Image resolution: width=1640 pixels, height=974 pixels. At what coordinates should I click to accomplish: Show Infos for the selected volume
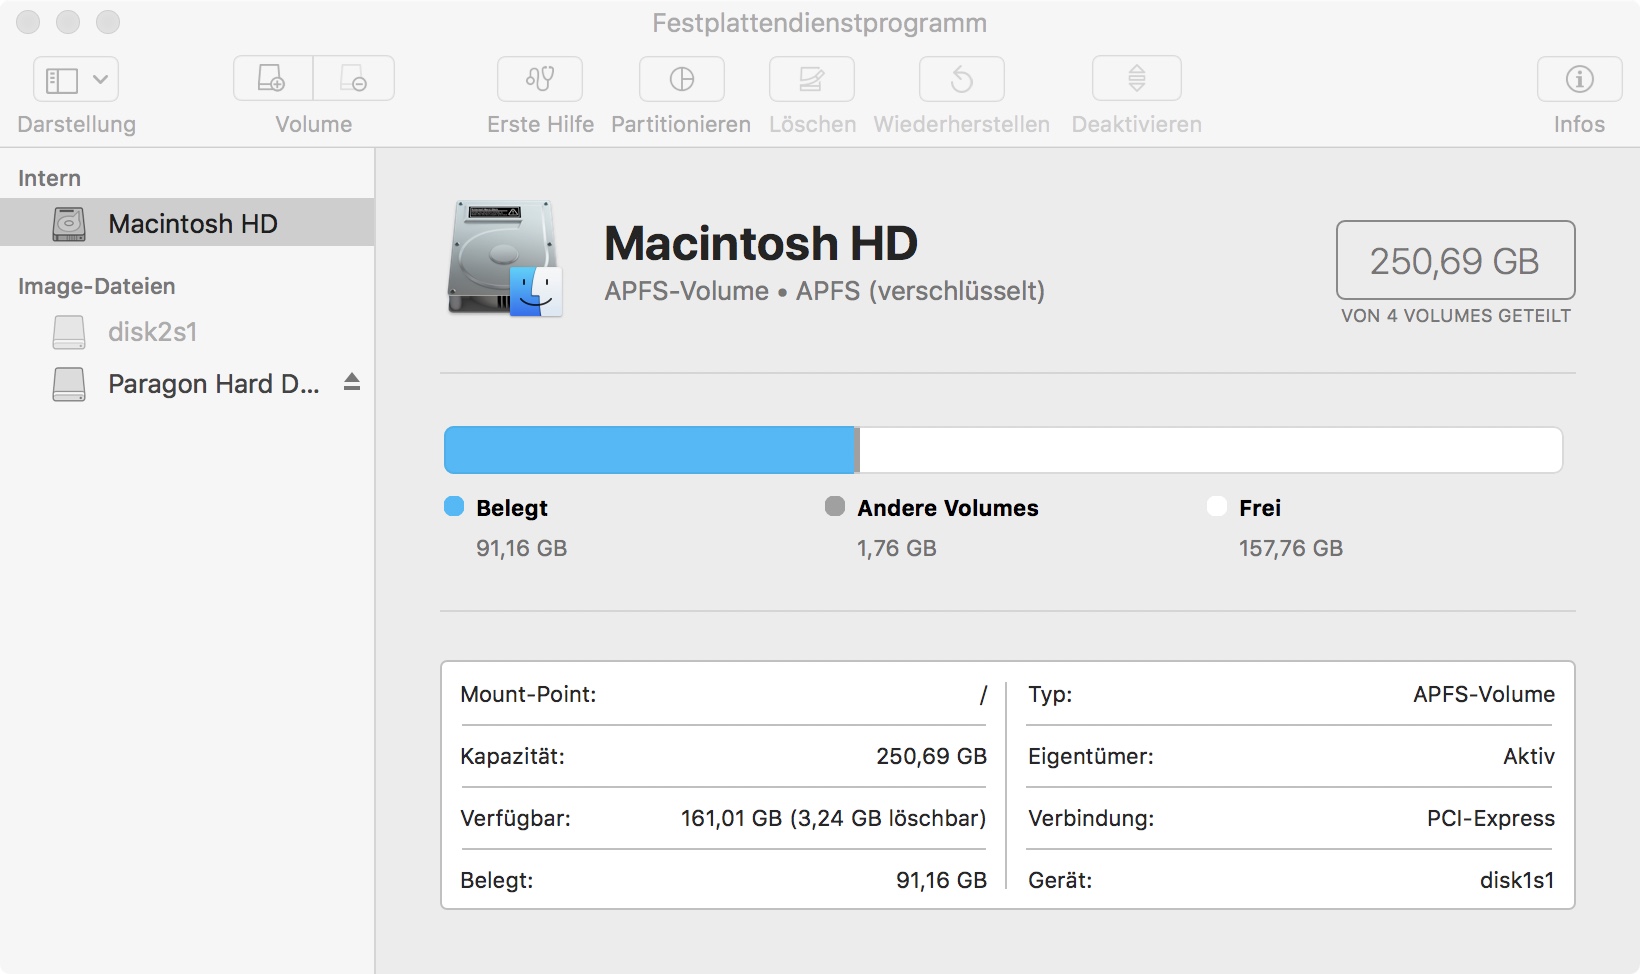(x=1579, y=80)
